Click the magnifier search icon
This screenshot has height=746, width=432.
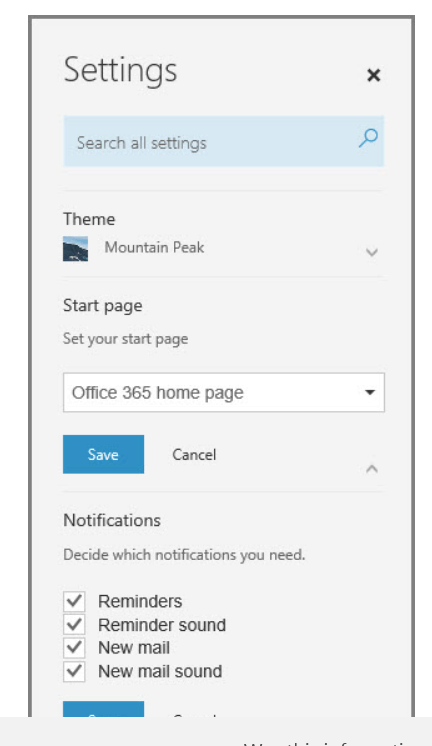368,138
